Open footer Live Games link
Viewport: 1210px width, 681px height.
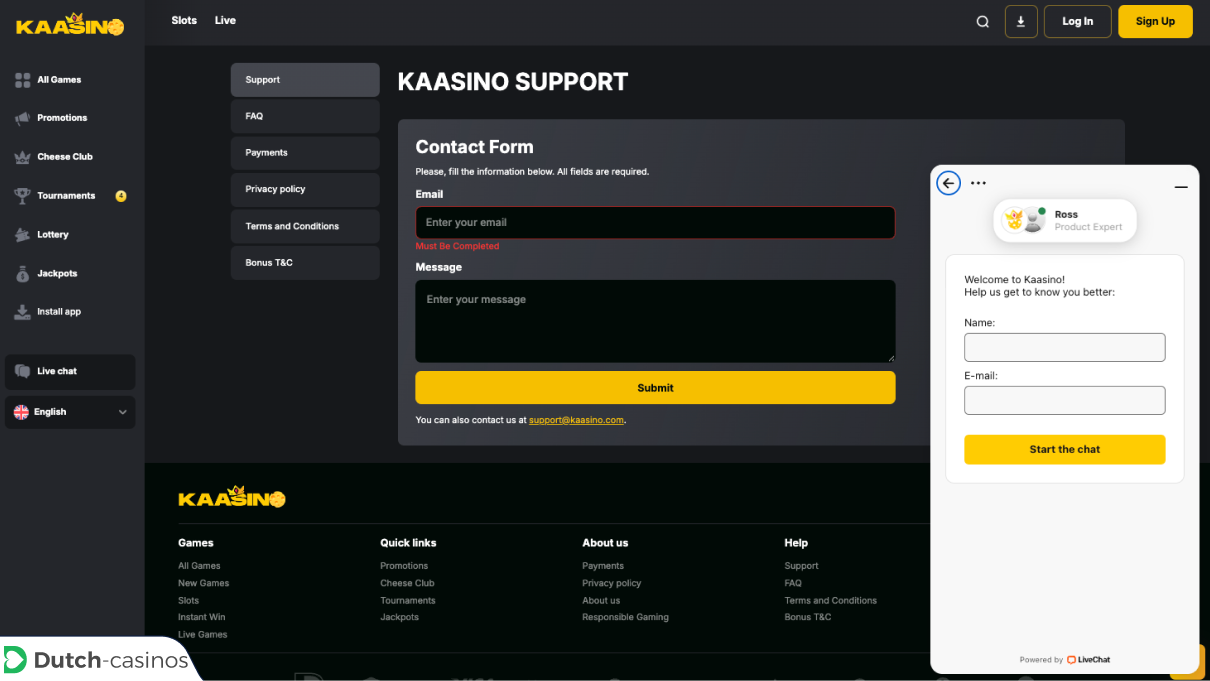[202, 634]
